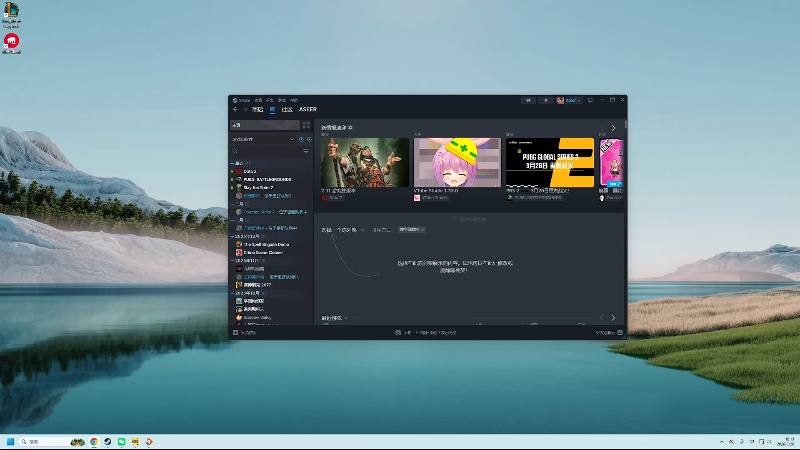Viewport: 800px width, 450px height.
Task: Open the downloads manager icon in footer
Action: [398, 333]
